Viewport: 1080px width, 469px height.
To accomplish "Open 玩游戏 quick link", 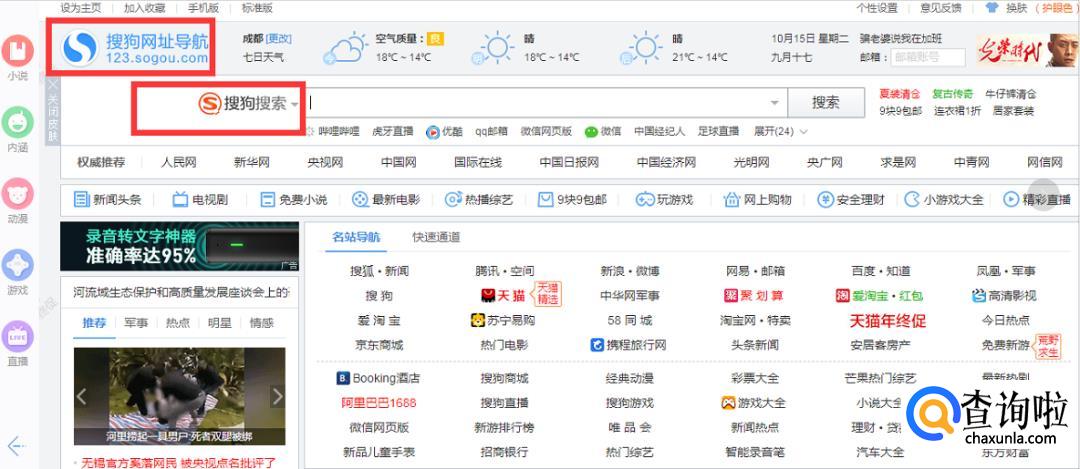I will (x=664, y=200).
